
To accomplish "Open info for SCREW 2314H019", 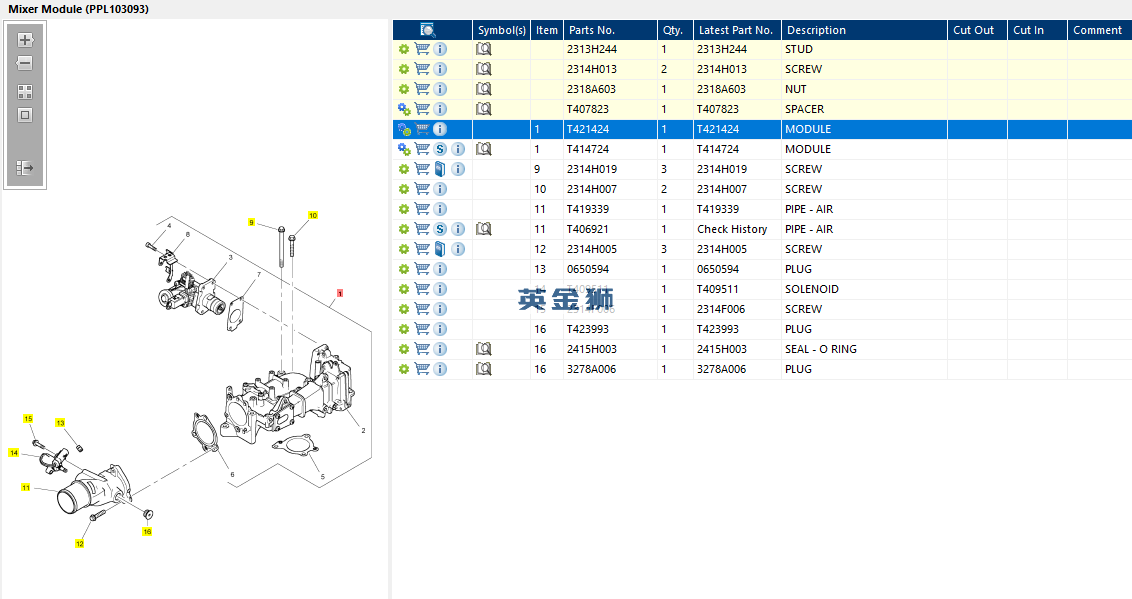I will [x=458, y=169].
